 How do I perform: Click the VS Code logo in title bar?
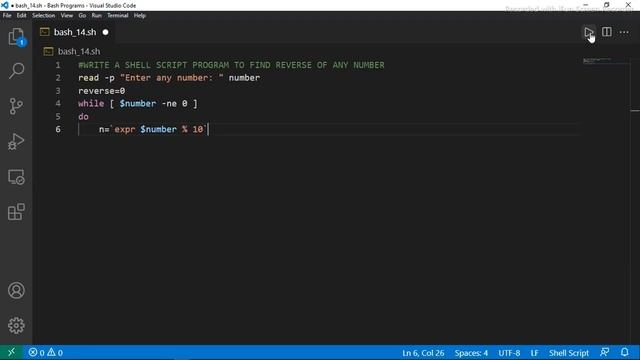tap(4, 5)
